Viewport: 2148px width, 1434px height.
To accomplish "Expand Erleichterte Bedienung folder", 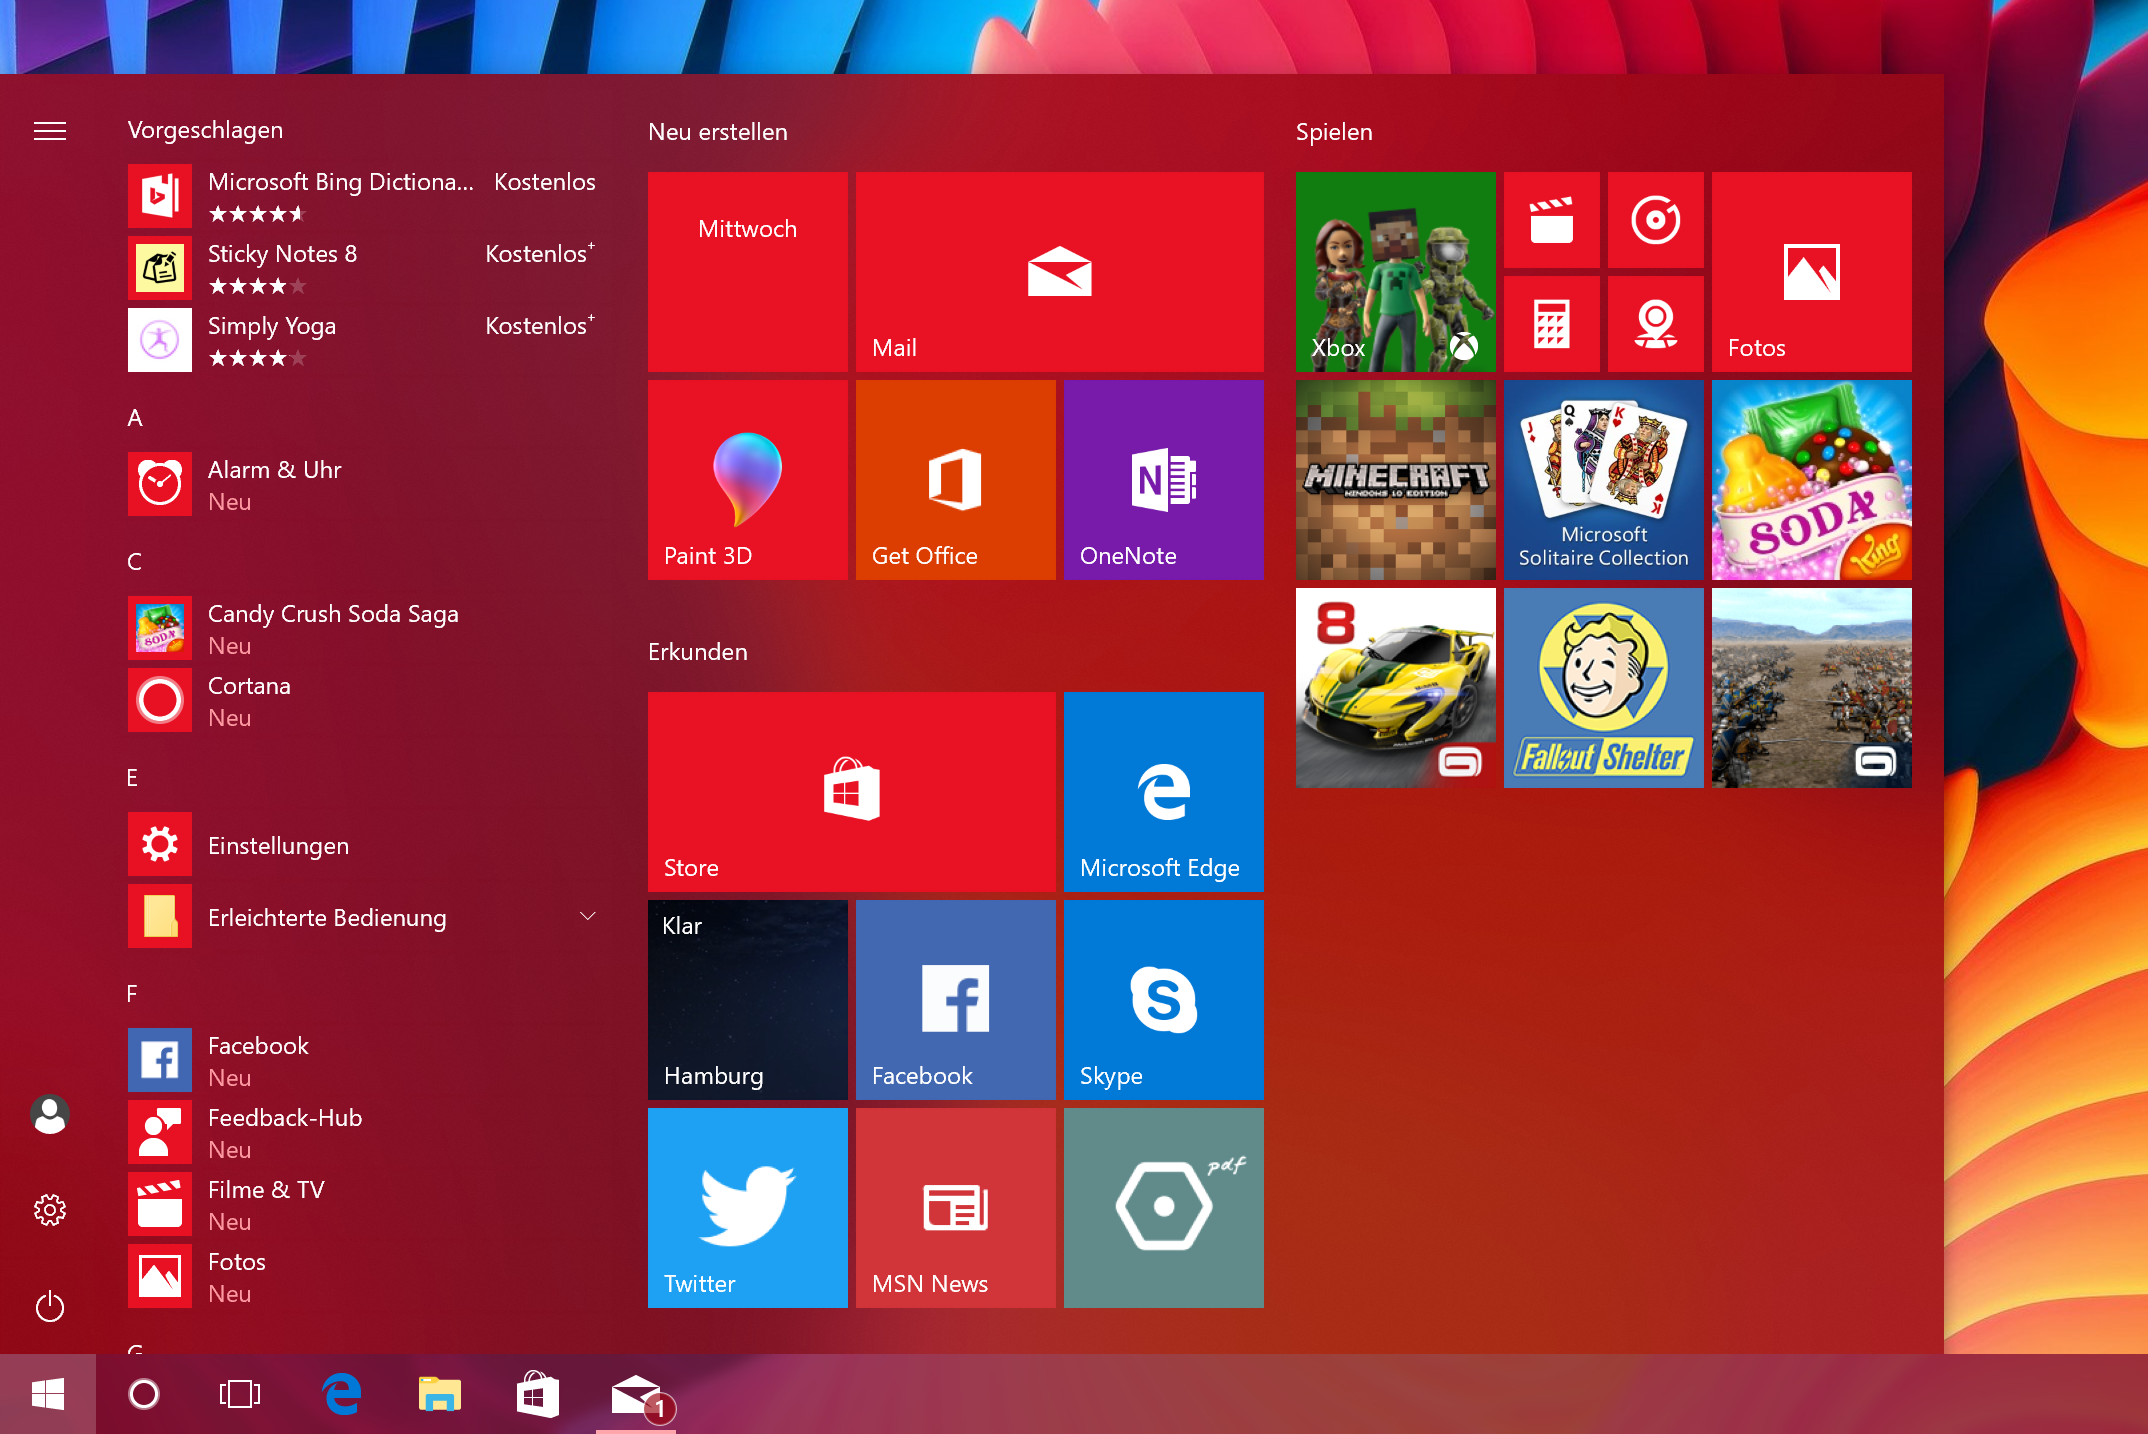I will click(x=364, y=918).
